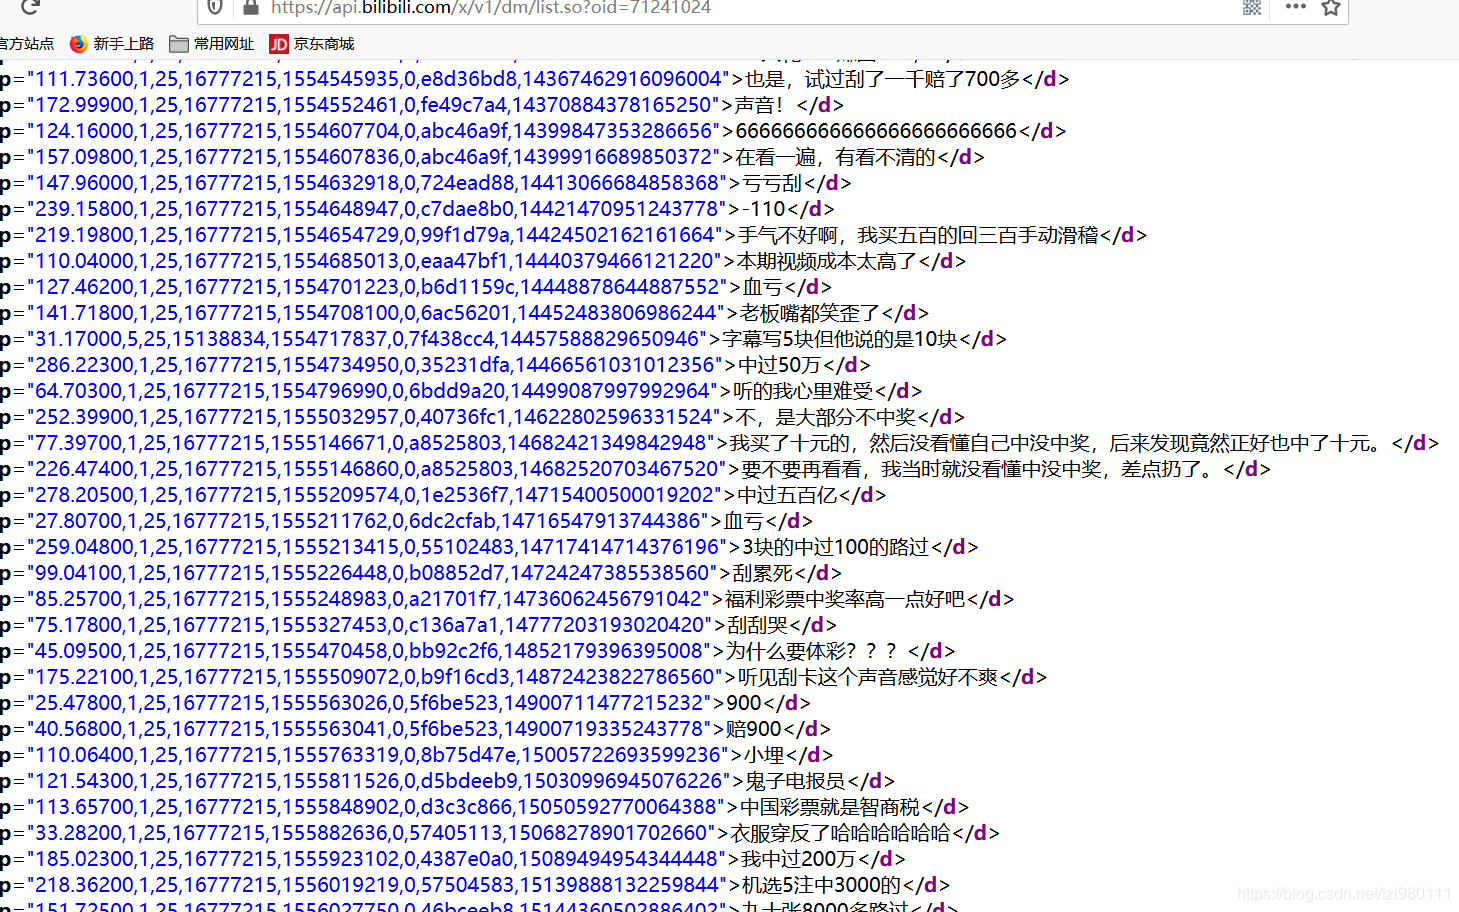This screenshot has width=1459, height=912.
Task: Select comment 不，是大部分不中奖
Action: [x=826, y=417]
